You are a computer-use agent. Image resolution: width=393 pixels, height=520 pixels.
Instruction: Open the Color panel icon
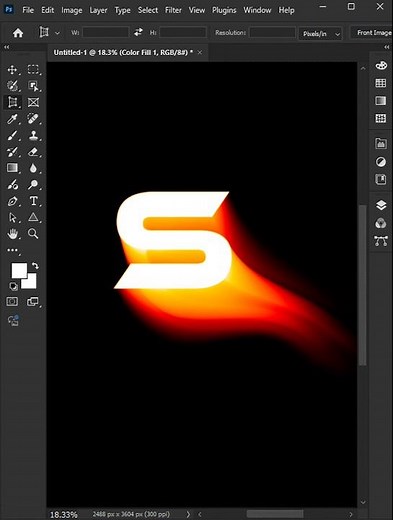point(381,65)
